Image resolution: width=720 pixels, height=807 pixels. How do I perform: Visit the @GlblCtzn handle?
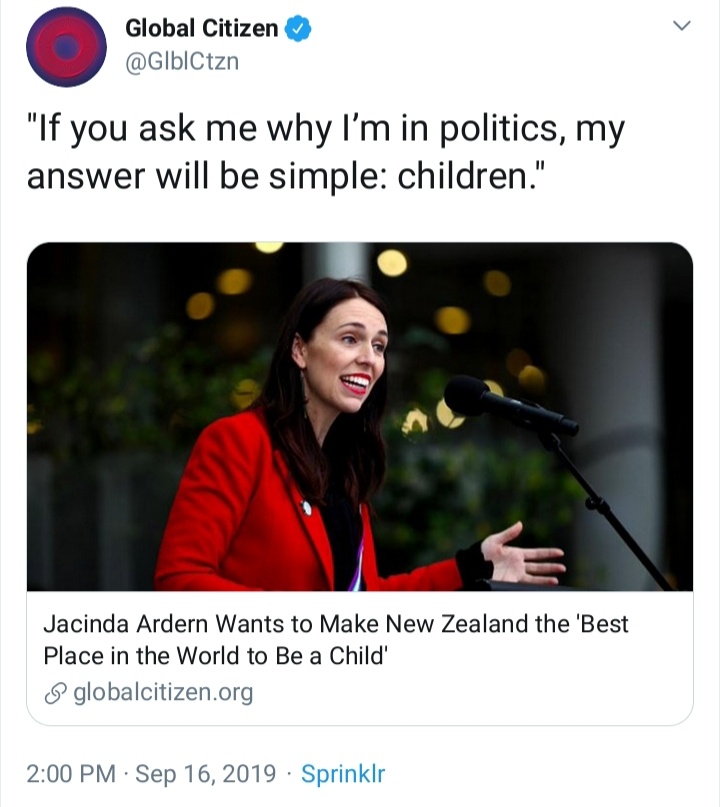tap(181, 60)
